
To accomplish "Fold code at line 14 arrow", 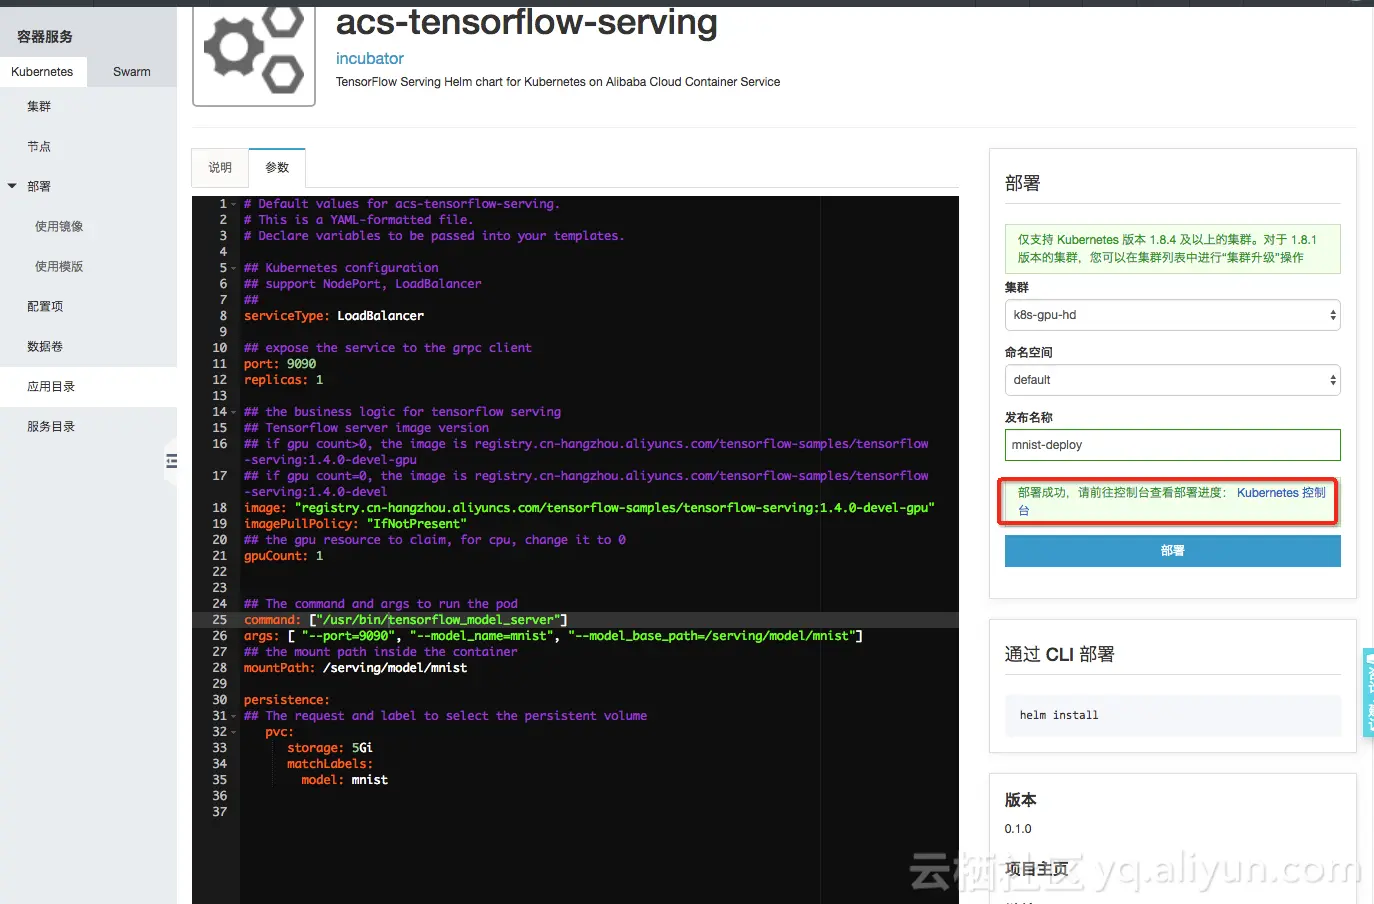I will tap(234, 412).
